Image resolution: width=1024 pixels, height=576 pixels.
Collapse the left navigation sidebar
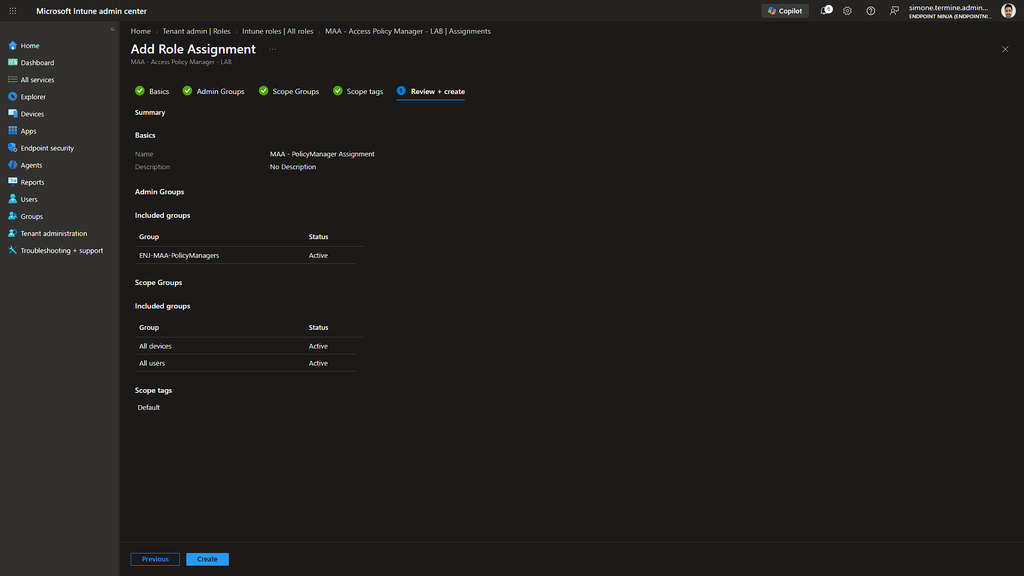[112, 29]
